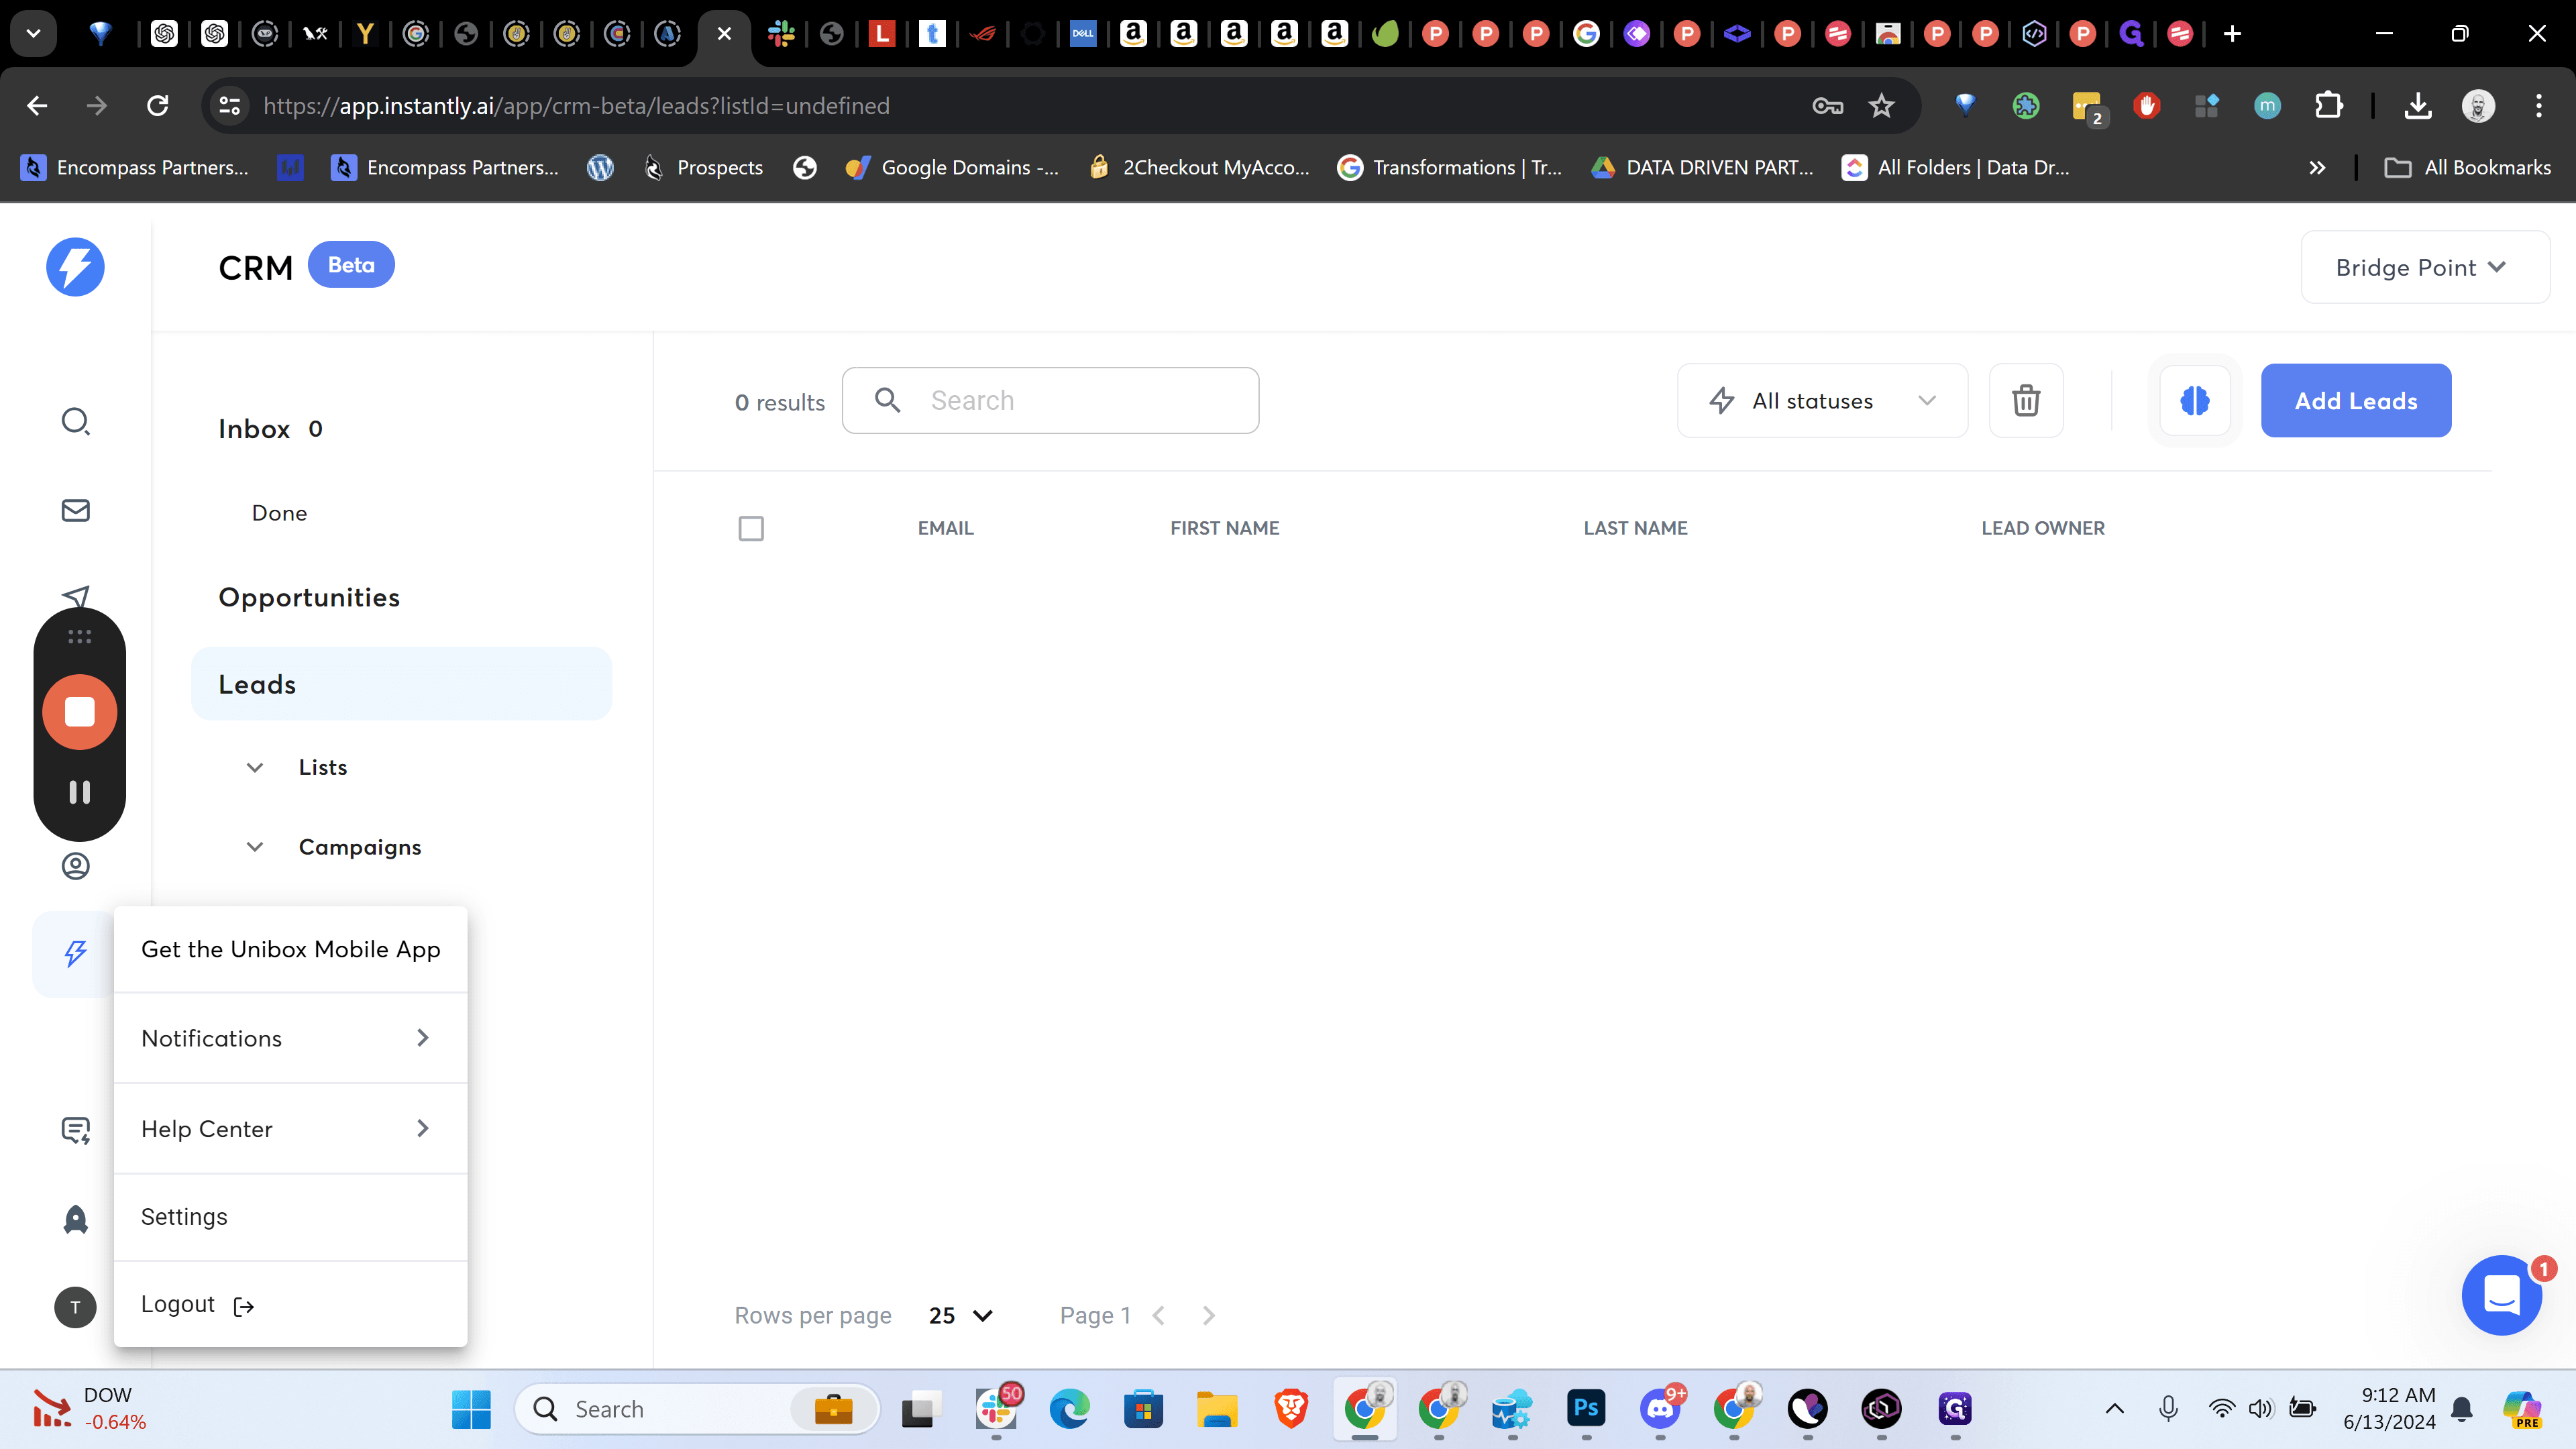Click the accounts person icon in sidebar

pos(76,866)
